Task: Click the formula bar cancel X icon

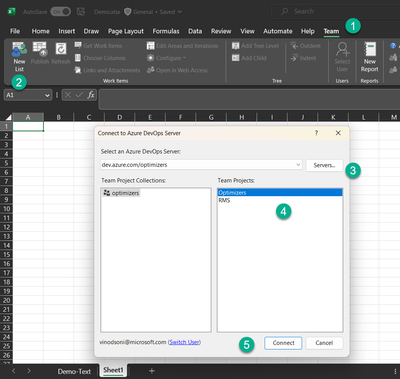Action: (68, 95)
